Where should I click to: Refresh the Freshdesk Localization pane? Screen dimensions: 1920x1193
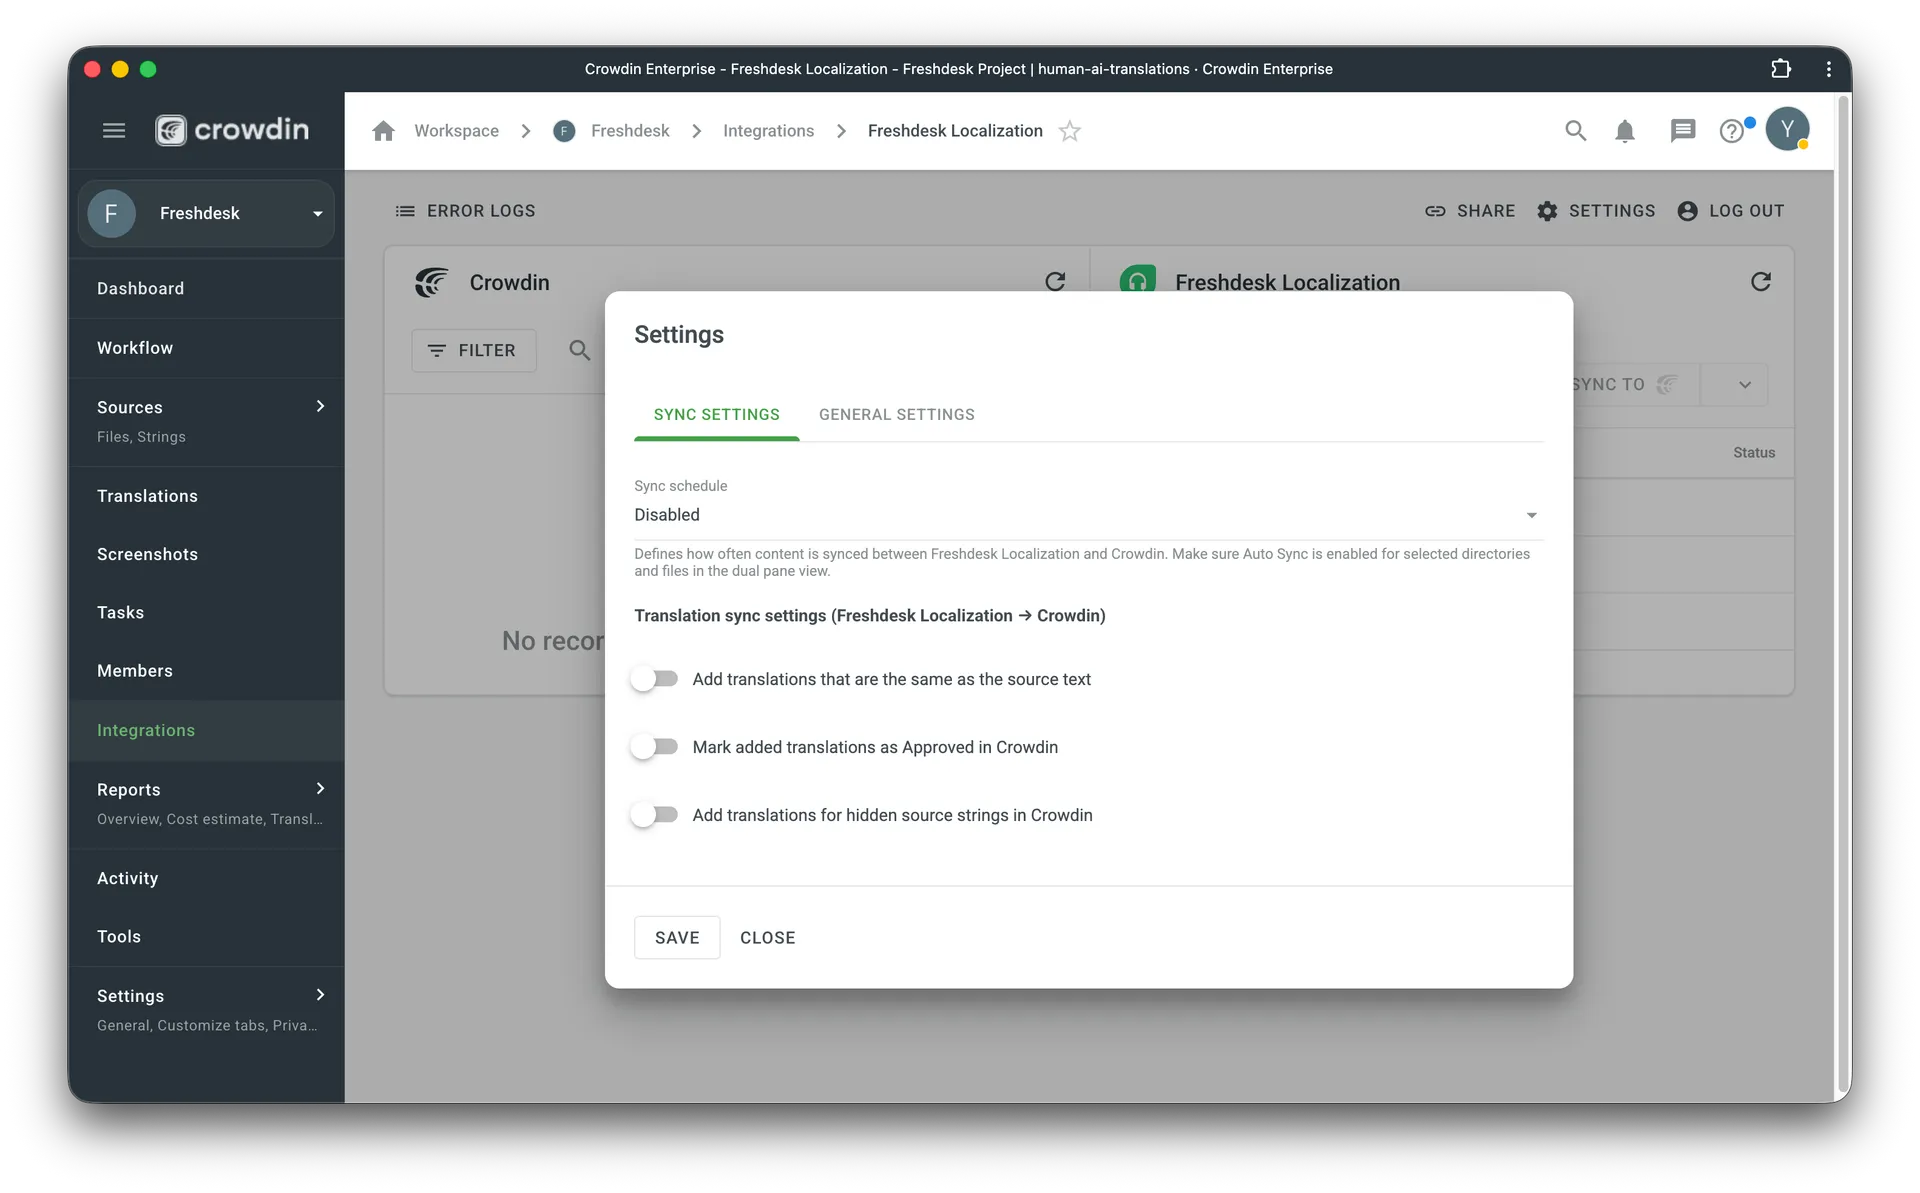(x=1761, y=281)
